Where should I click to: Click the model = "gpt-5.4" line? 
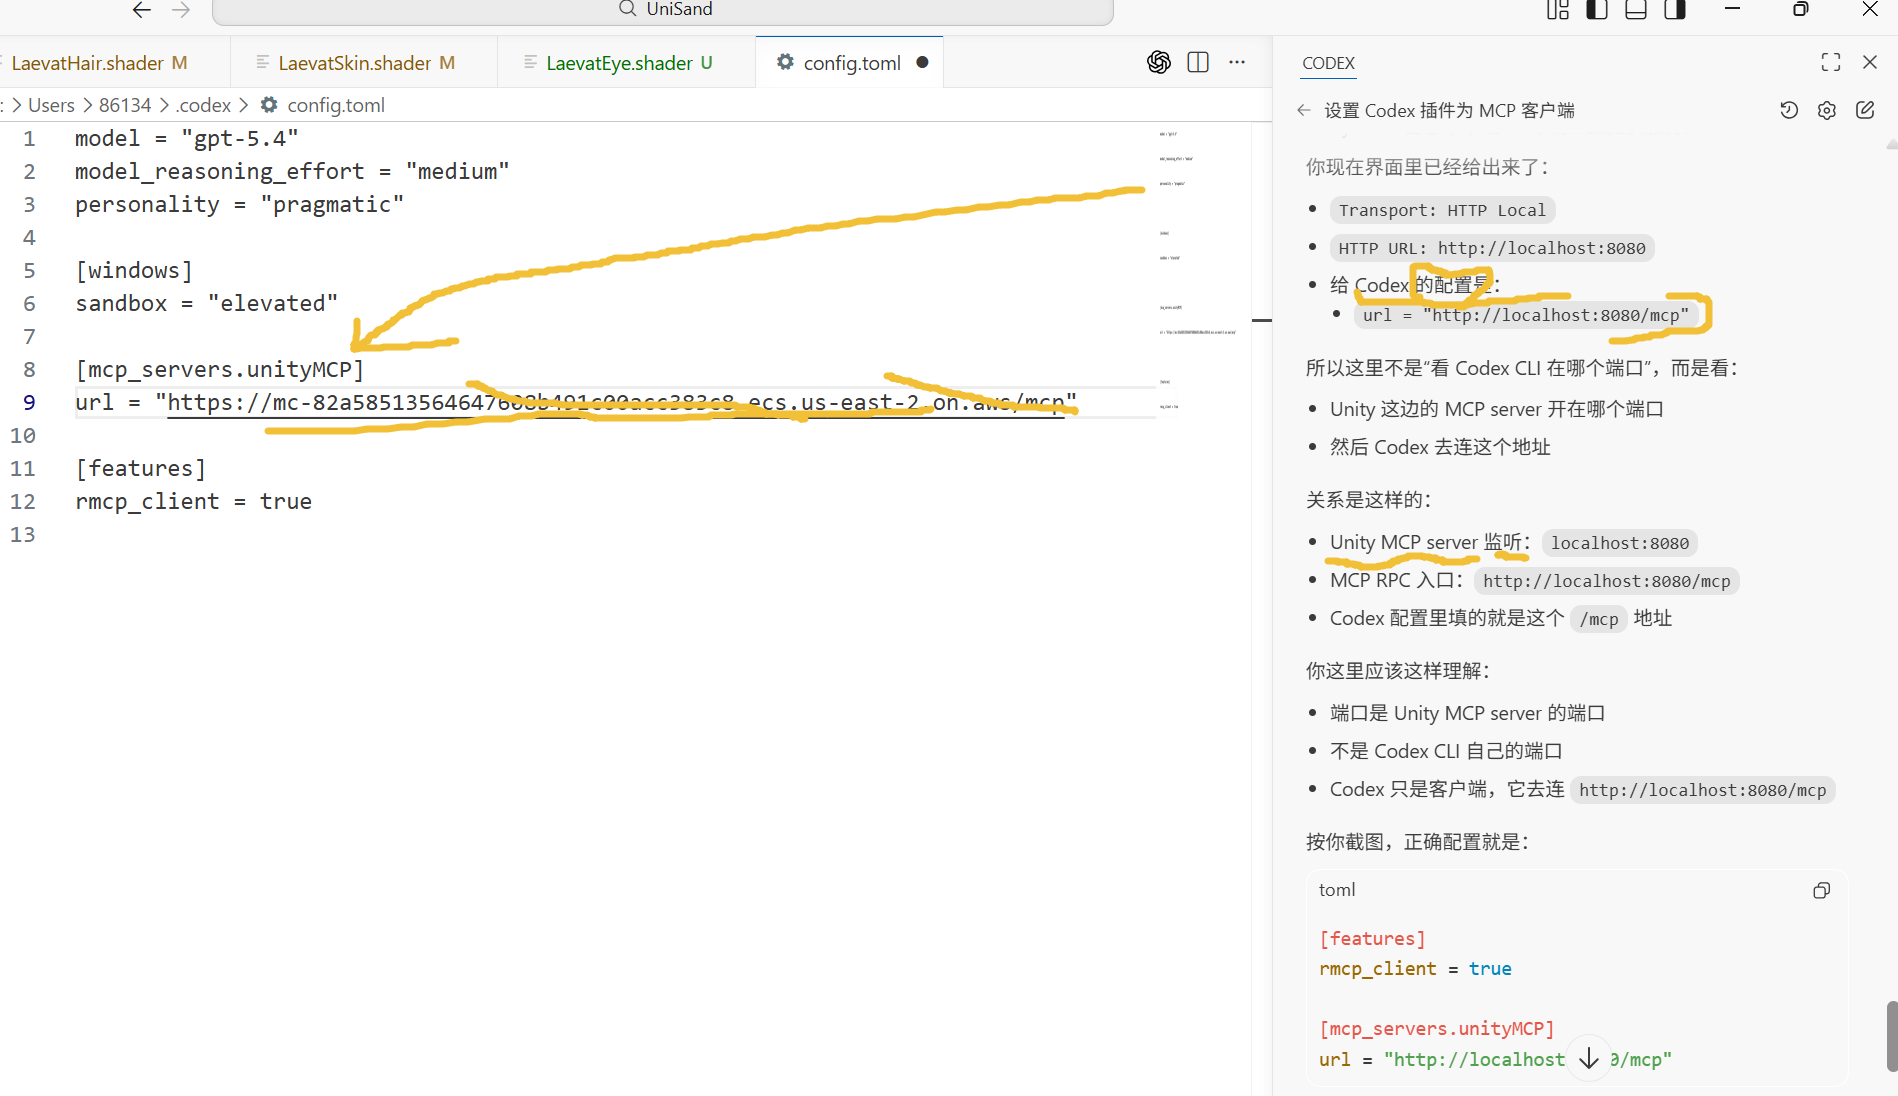click(x=187, y=138)
